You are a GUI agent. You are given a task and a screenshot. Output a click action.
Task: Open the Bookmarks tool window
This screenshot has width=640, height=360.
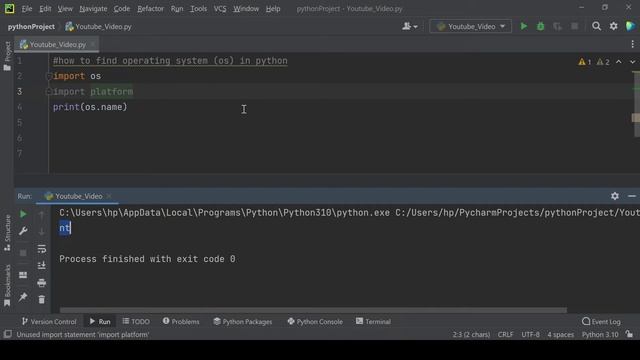click(7, 285)
